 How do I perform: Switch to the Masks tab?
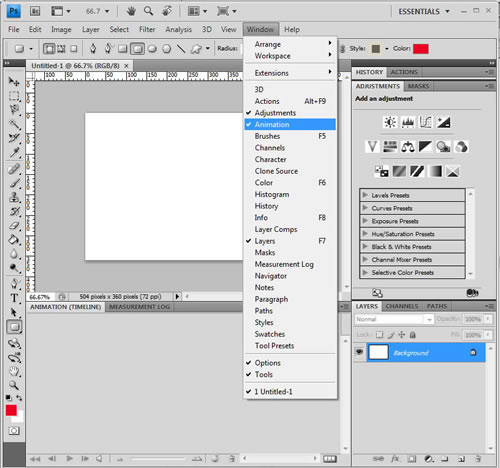(x=419, y=86)
